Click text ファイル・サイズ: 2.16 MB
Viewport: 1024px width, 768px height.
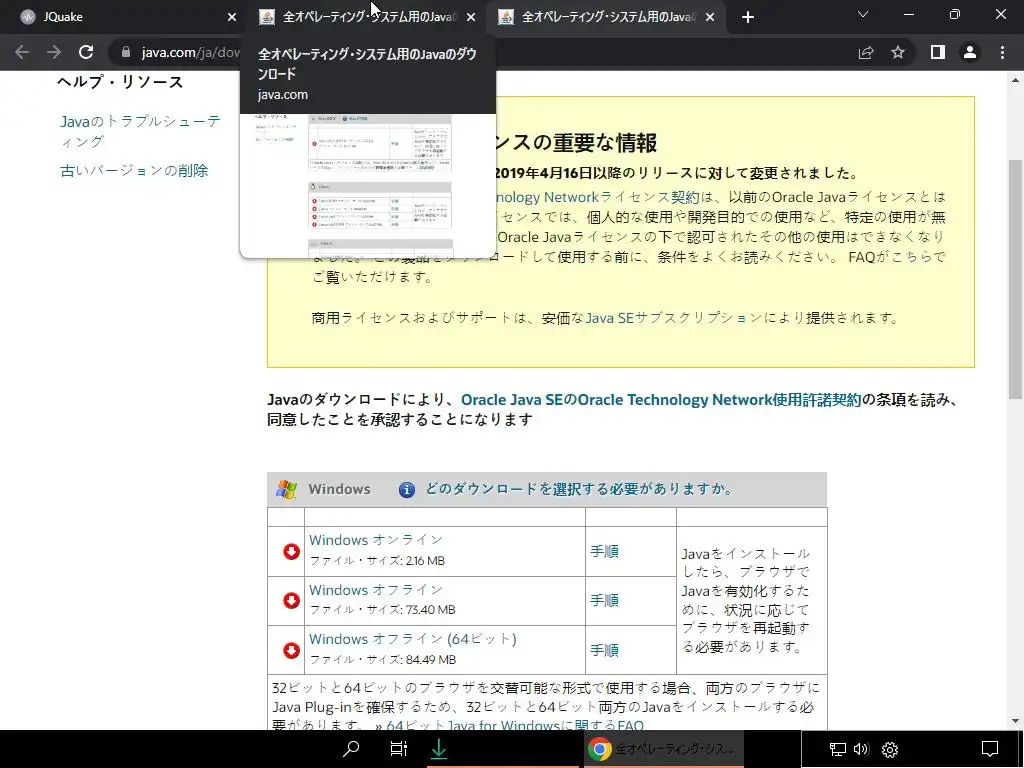(377, 561)
